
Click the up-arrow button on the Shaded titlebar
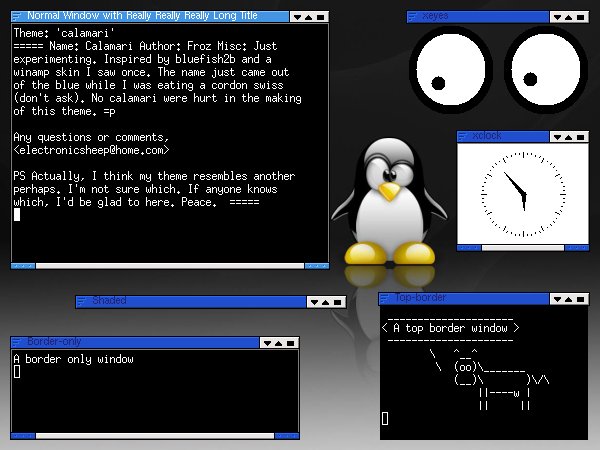click(326, 302)
